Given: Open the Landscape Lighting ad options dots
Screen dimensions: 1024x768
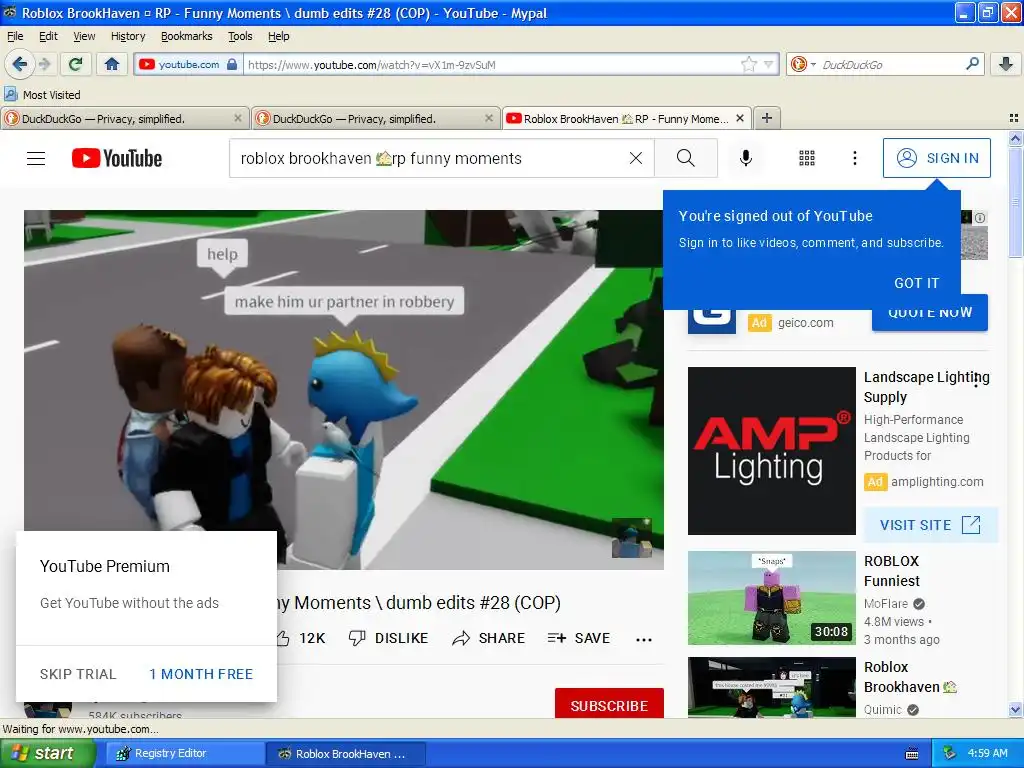Looking at the screenshot, I should coord(976,380).
